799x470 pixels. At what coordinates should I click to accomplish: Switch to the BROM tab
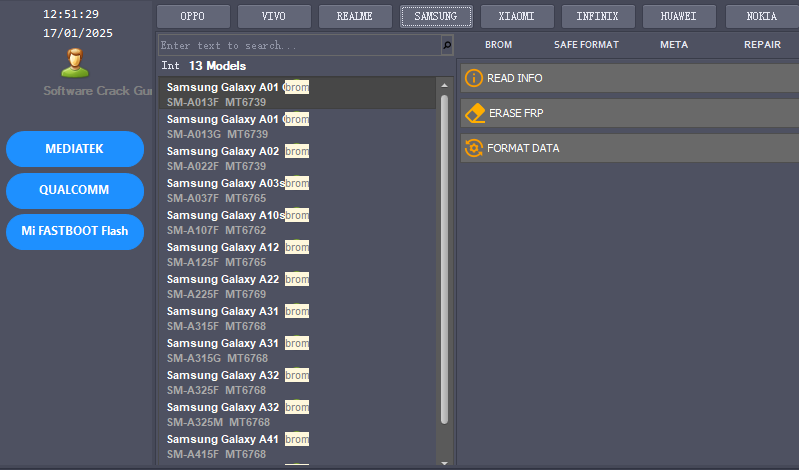[498, 45]
